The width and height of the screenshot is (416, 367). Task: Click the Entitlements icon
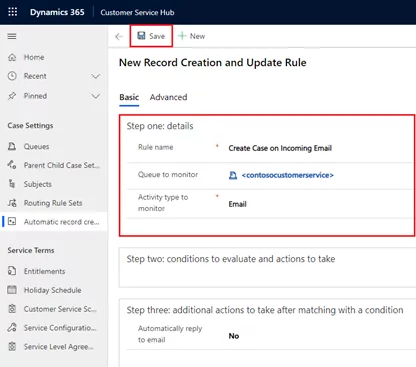(12, 271)
